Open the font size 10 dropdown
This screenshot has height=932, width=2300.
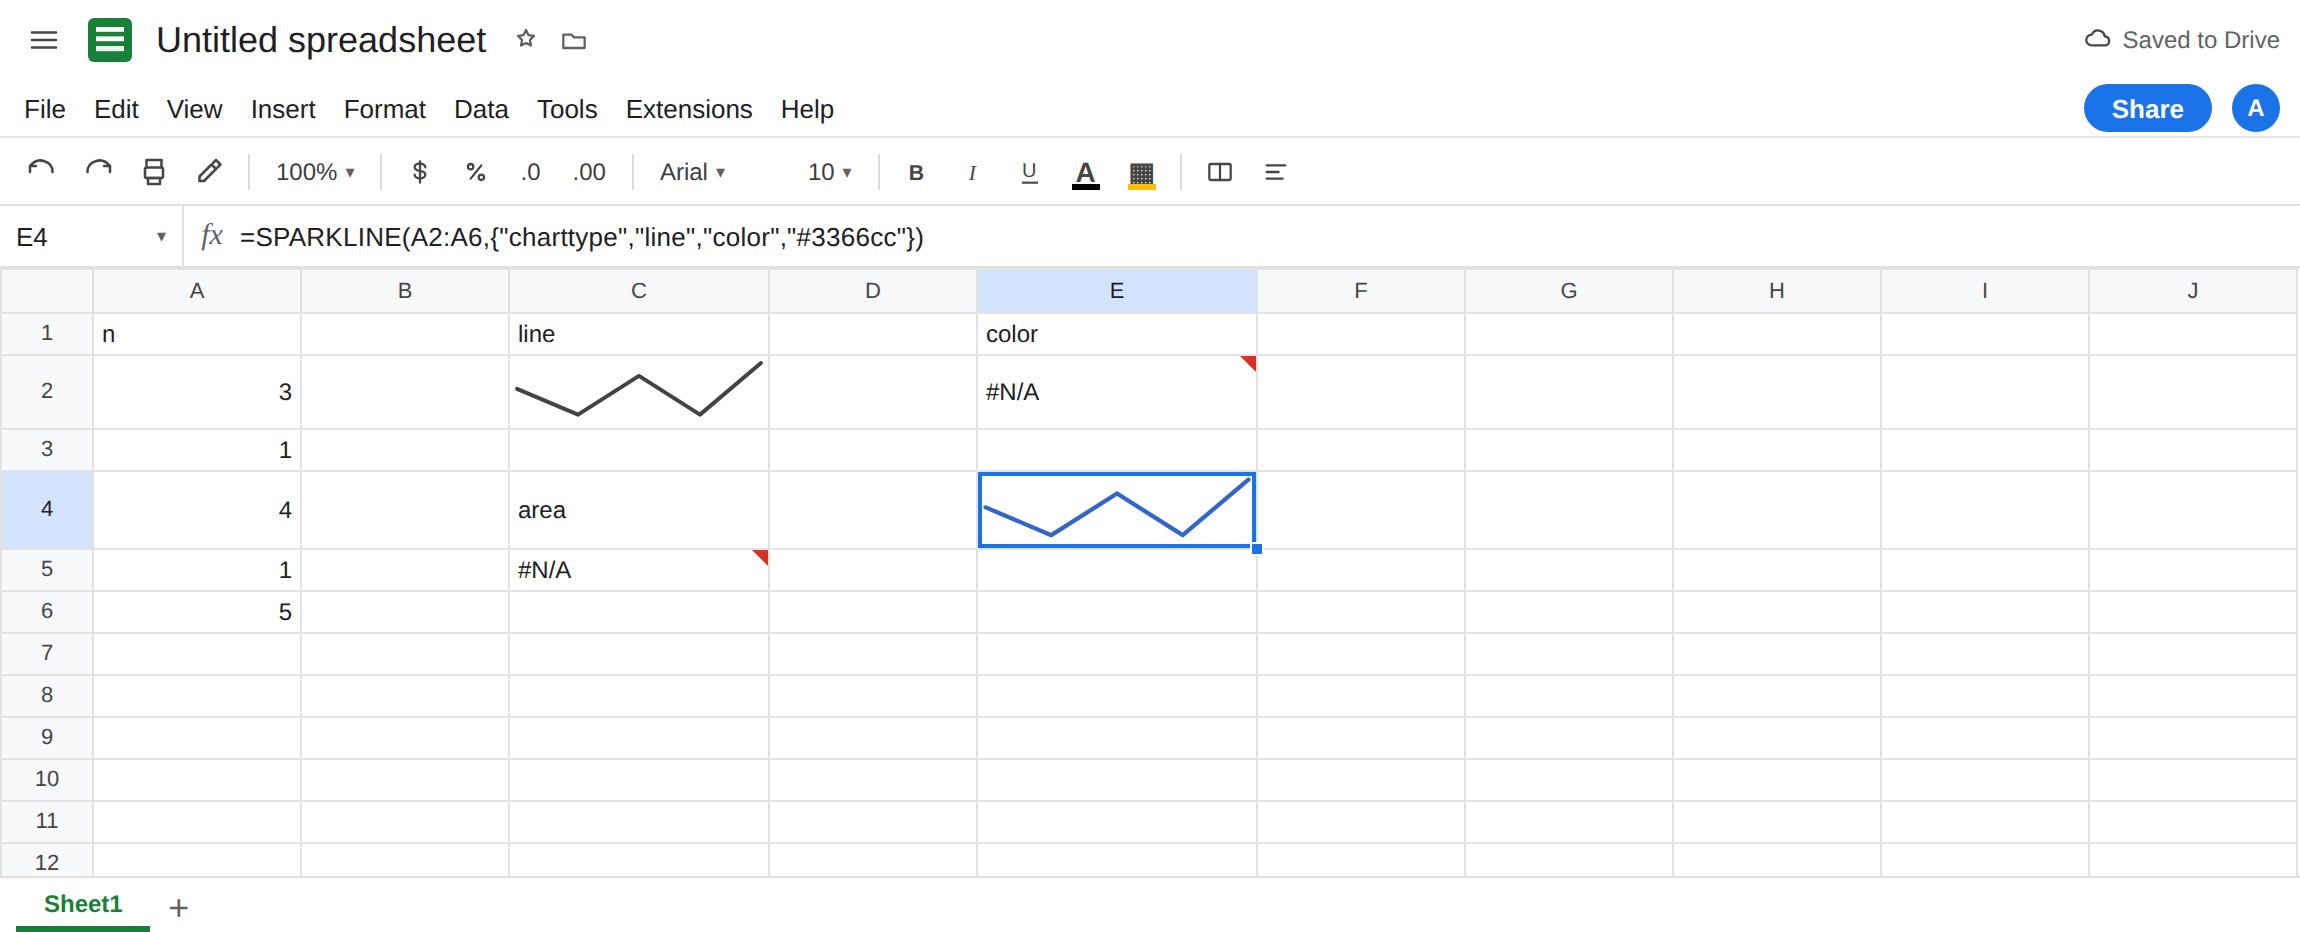click(x=830, y=172)
